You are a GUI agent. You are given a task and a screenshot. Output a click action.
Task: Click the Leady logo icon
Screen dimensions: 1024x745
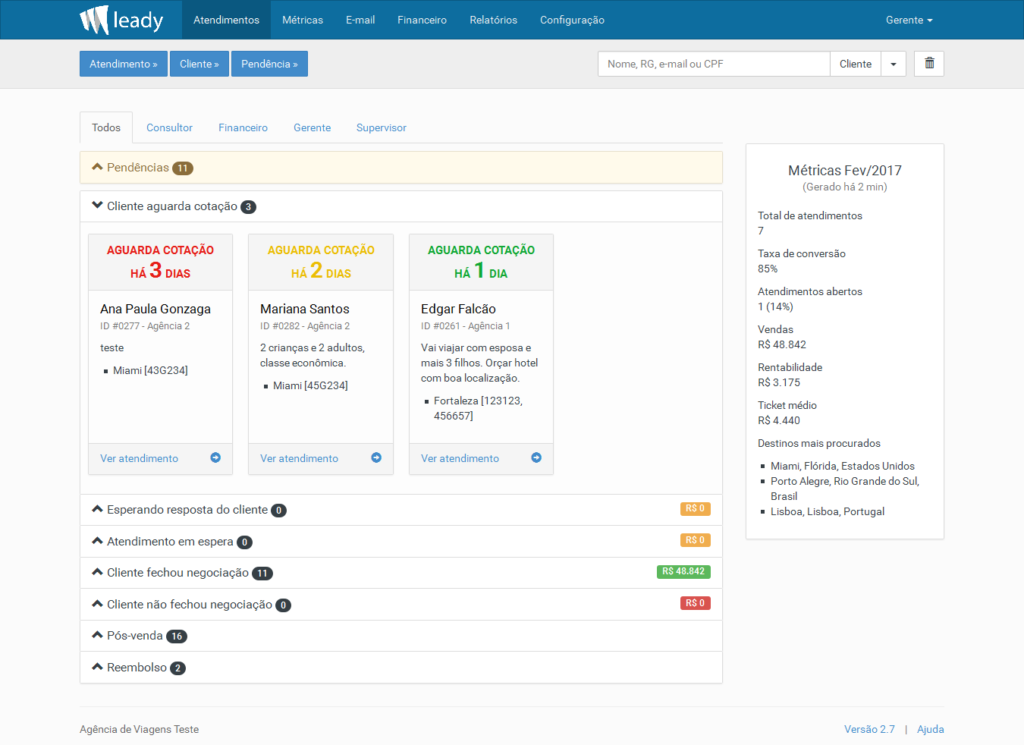[x=94, y=20]
